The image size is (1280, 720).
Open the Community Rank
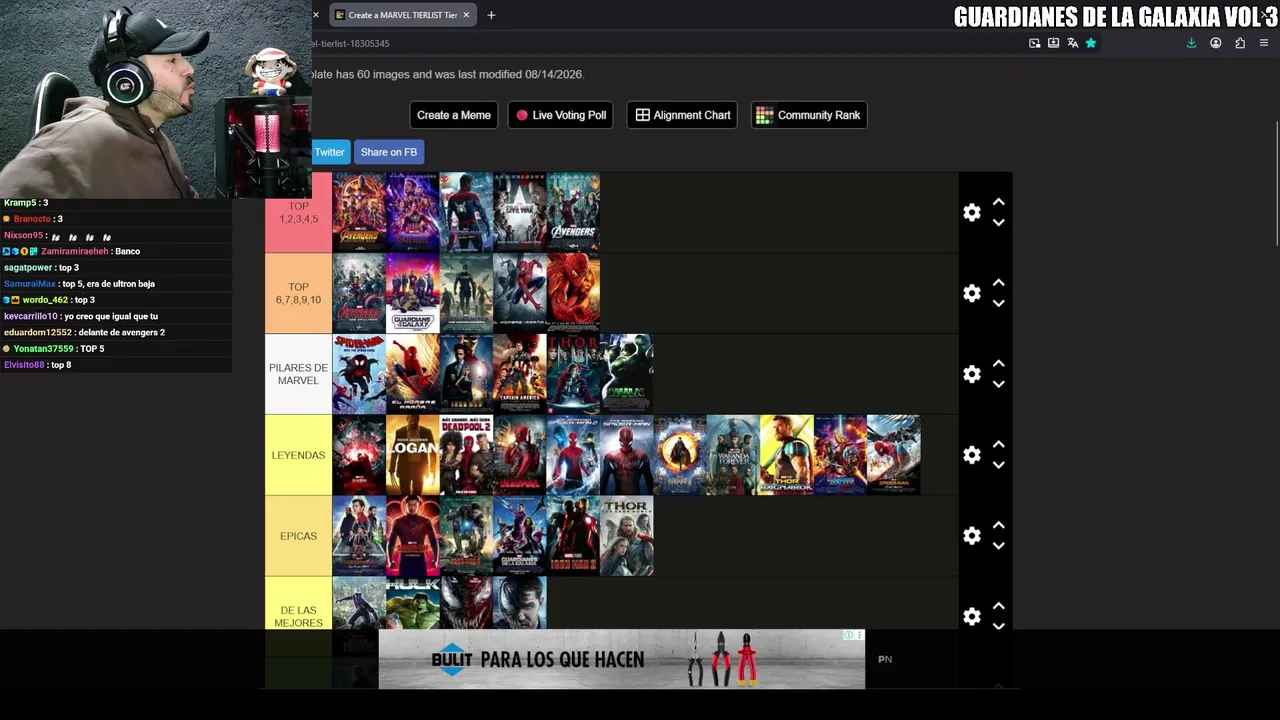(x=808, y=115)
